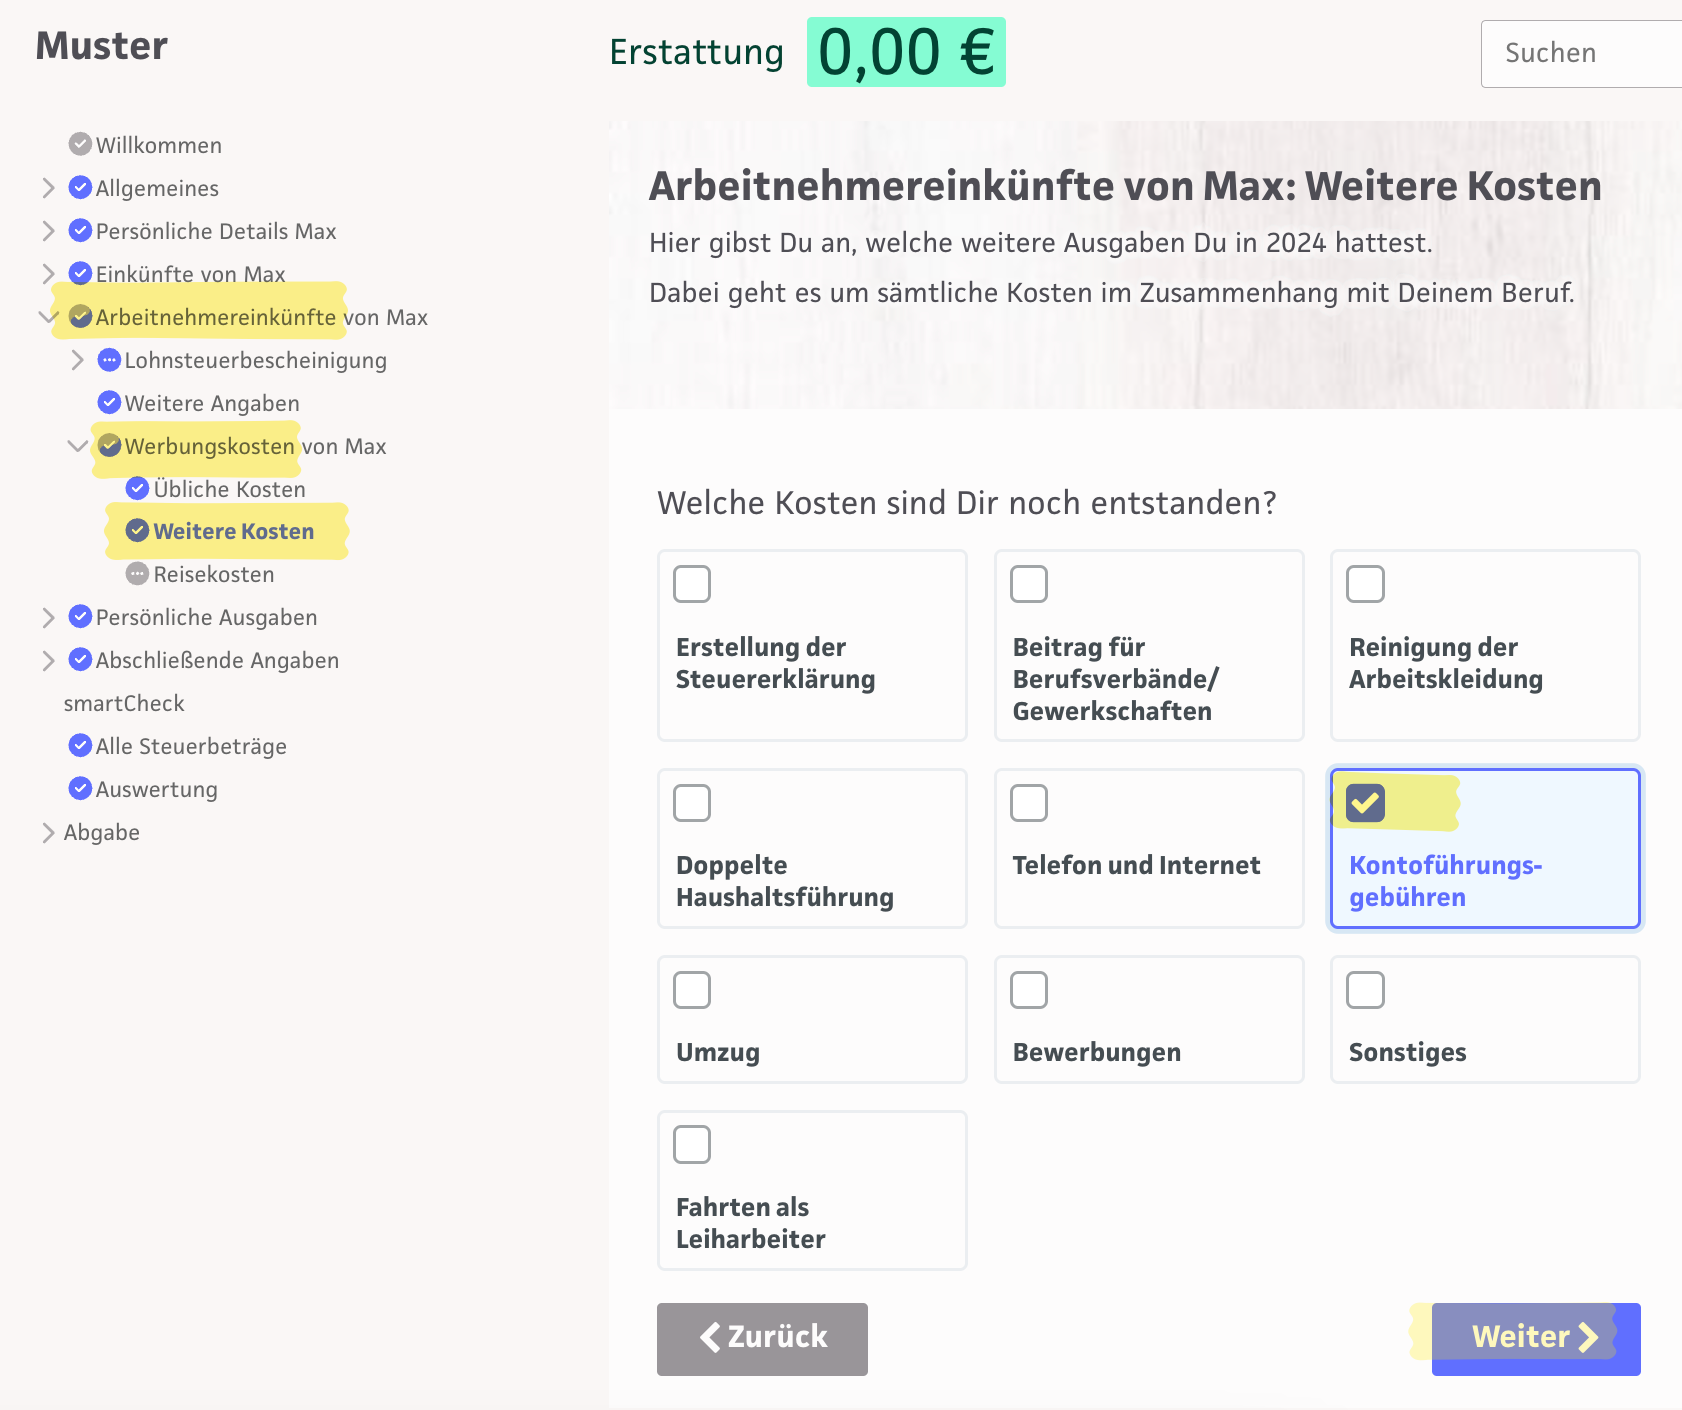Open the smartCheck navigation item
Image resolution: width=1682 pixels, height=1410 pixels.
pos(124,703)
